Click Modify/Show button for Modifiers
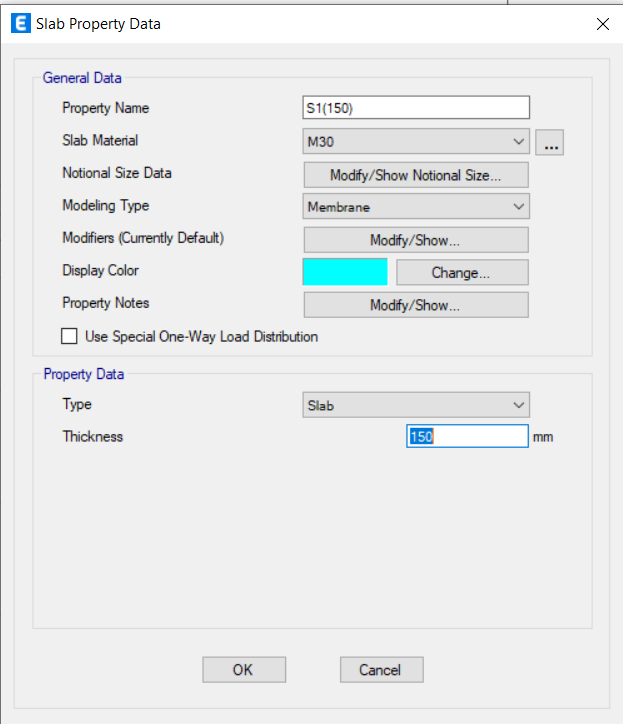 click(416, 240)
